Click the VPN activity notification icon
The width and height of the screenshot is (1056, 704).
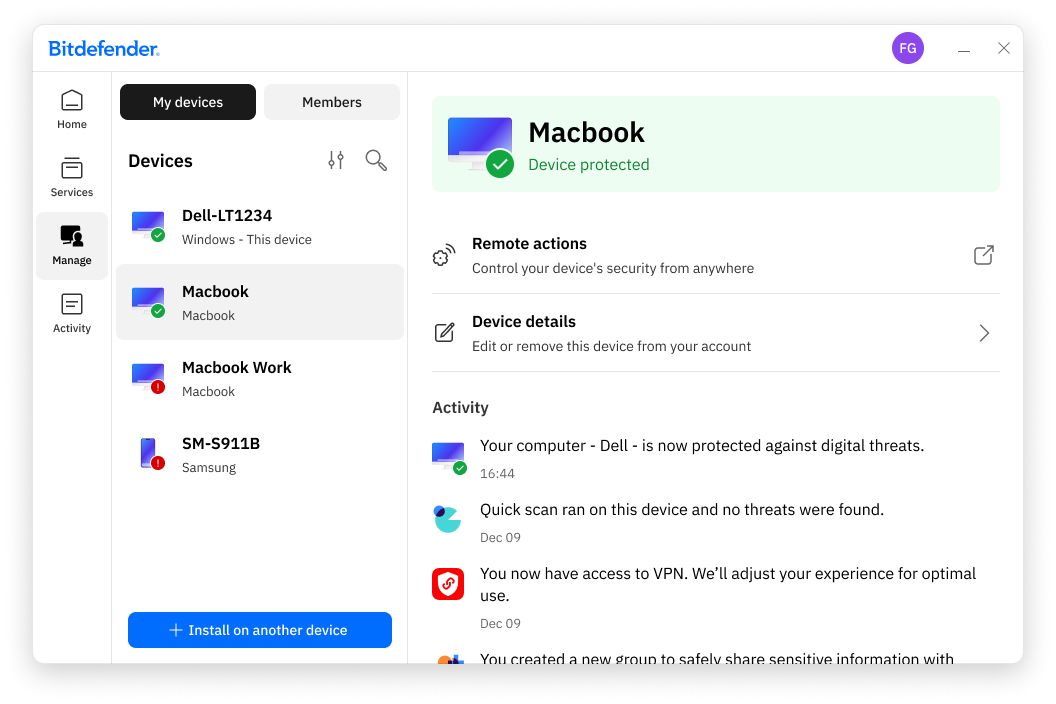(447, 583)
